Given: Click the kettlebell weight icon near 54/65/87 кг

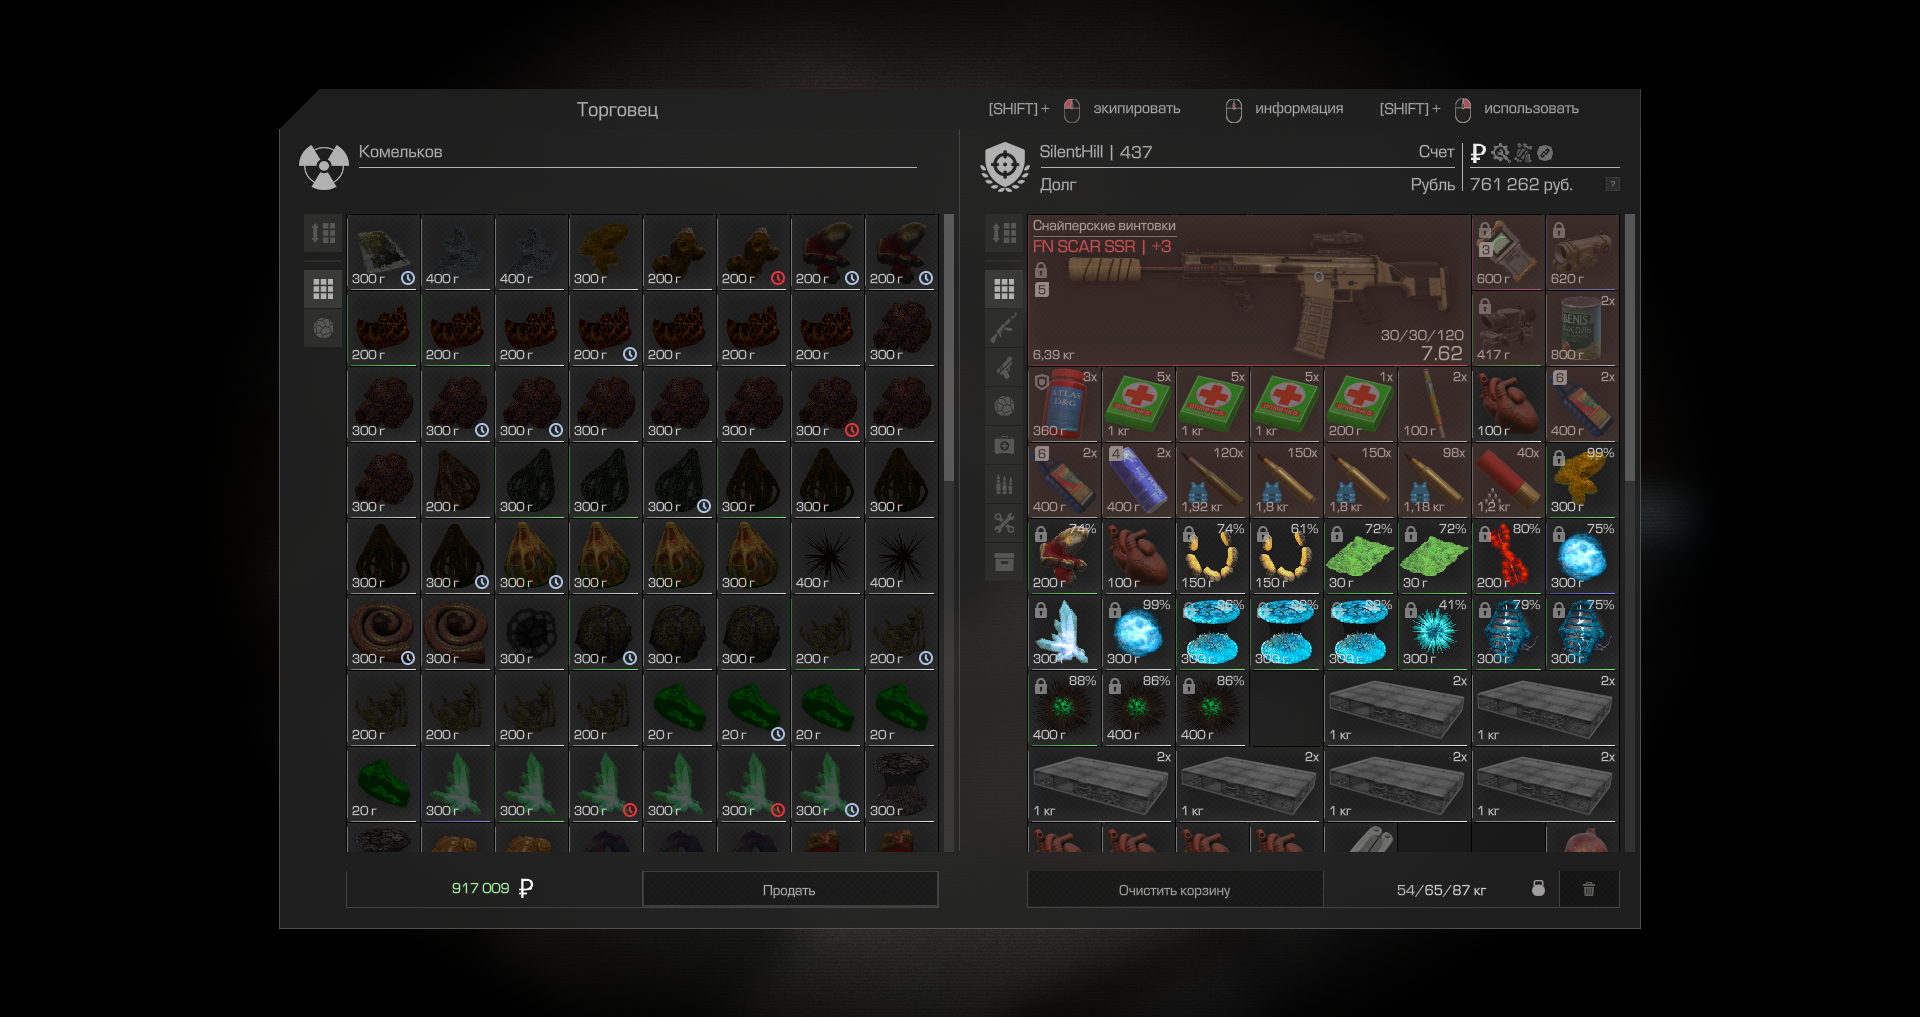Looking at the screenshot, I should point(1538,888).
